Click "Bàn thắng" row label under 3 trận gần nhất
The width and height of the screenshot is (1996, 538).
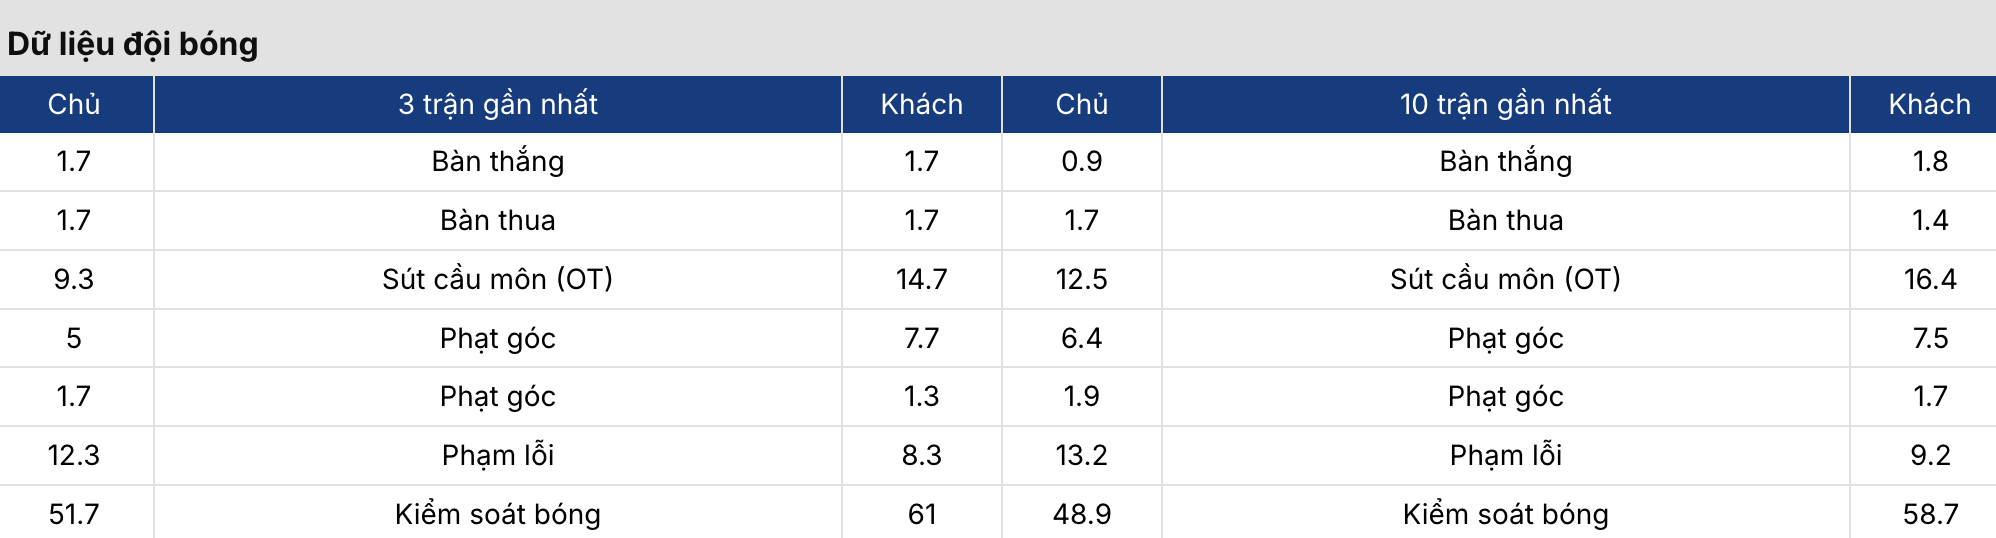point(498,161)
